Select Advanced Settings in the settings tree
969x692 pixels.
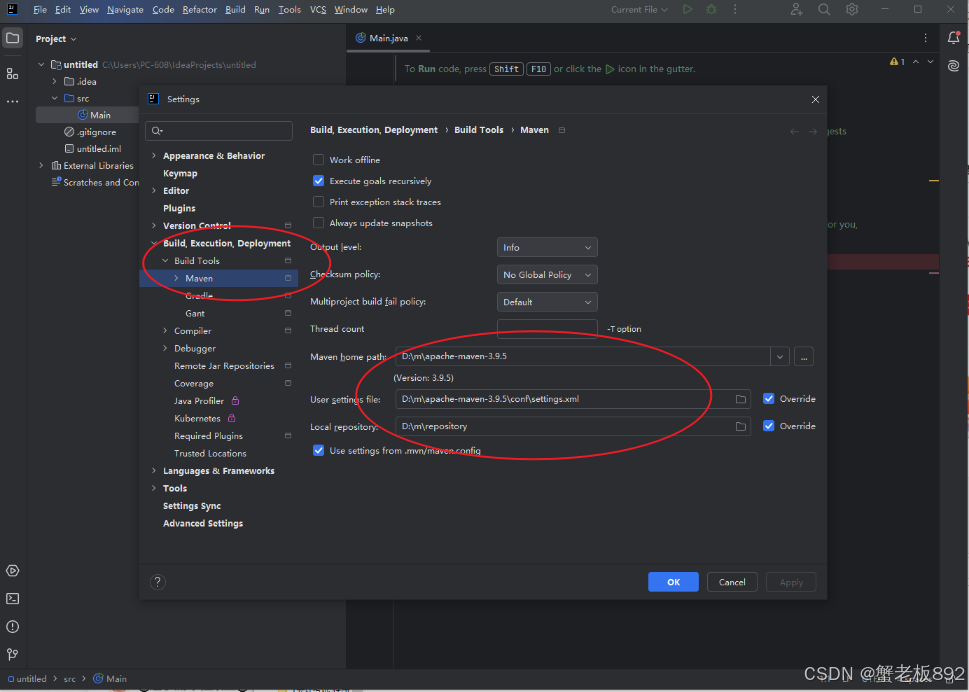click(203, 523)
